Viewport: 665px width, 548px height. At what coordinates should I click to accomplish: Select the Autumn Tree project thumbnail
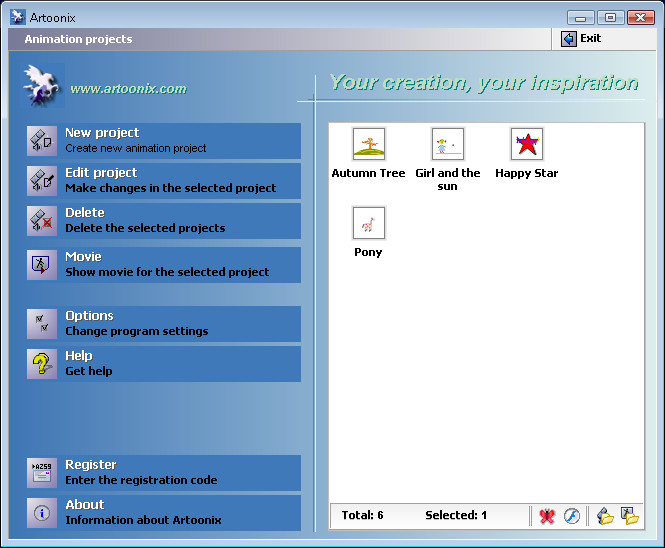369,144
